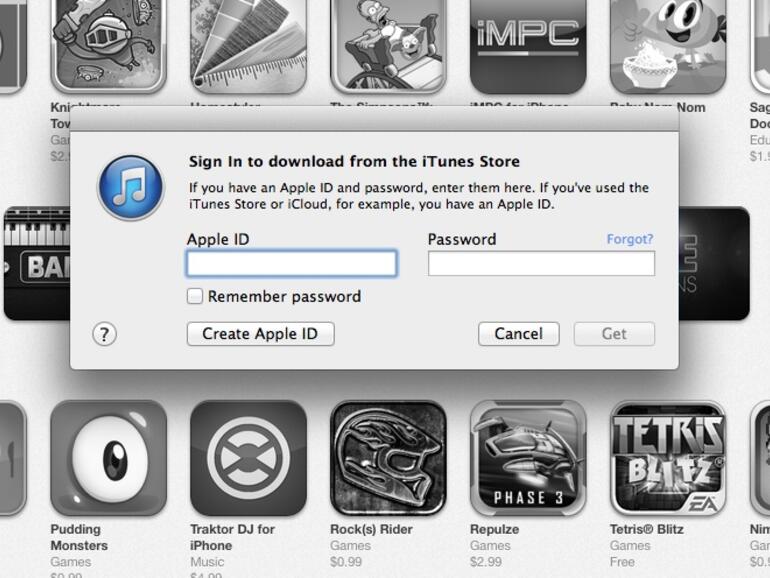This screenshot has height=578, width=770.
Task: Select the iMPC app icon
Action: point(528,47)
